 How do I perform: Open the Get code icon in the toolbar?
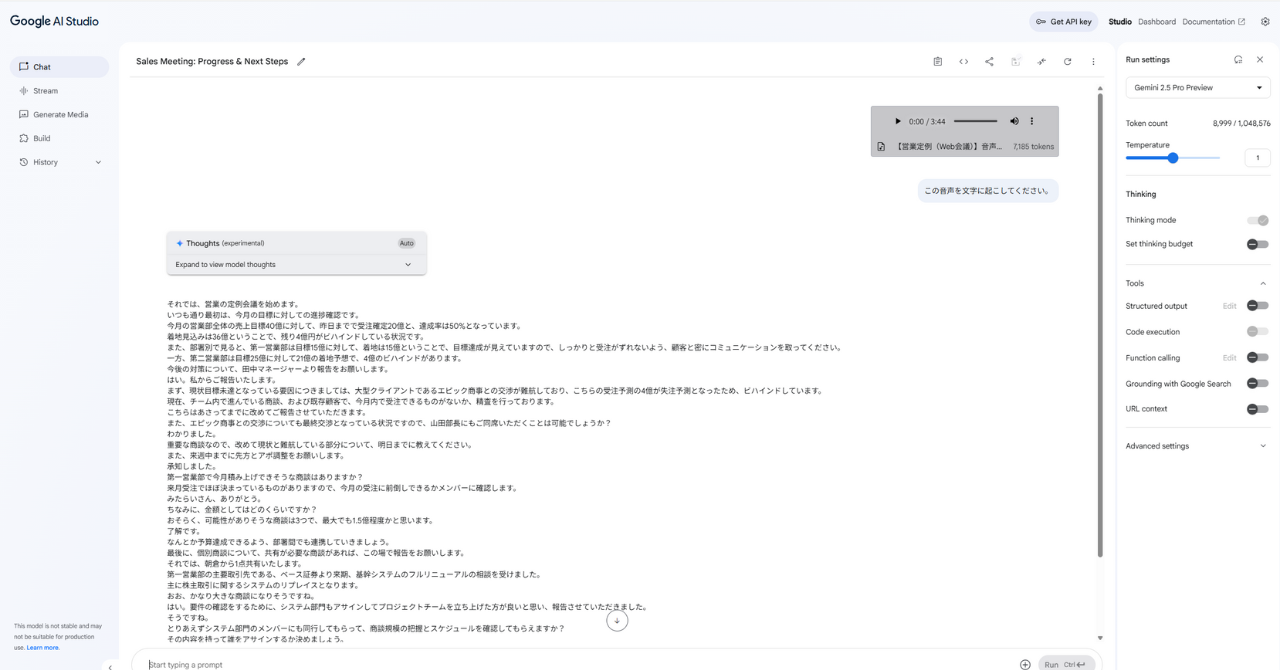point(963,61)
